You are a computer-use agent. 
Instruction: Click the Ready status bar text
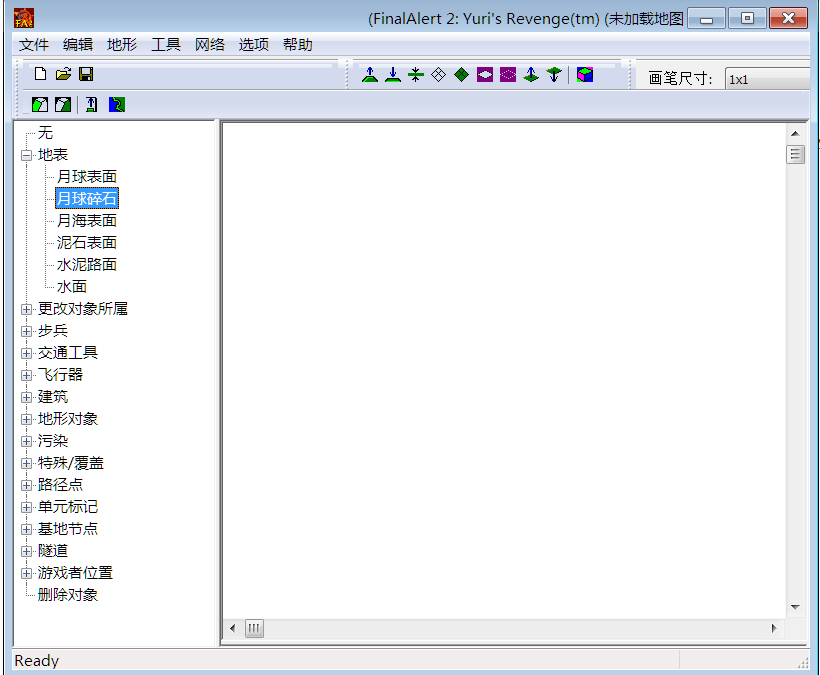(37, 661)
